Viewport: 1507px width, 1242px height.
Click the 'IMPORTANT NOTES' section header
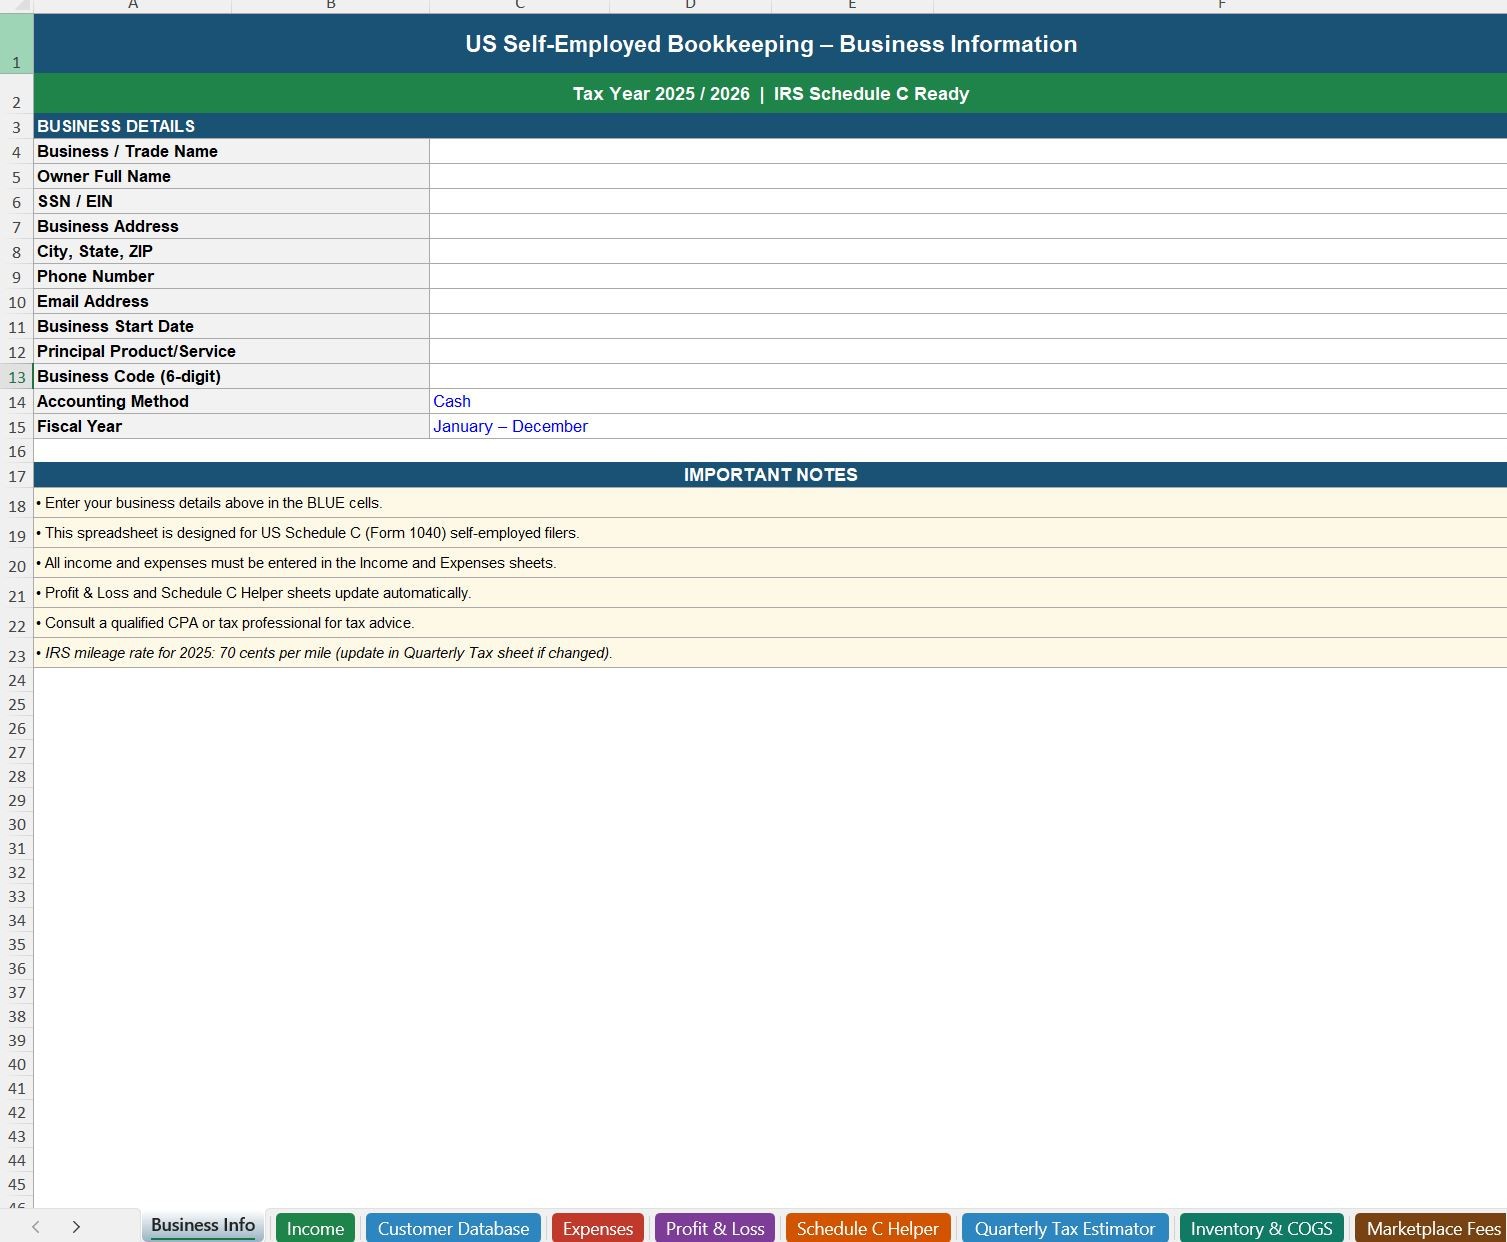pos(770,475)
